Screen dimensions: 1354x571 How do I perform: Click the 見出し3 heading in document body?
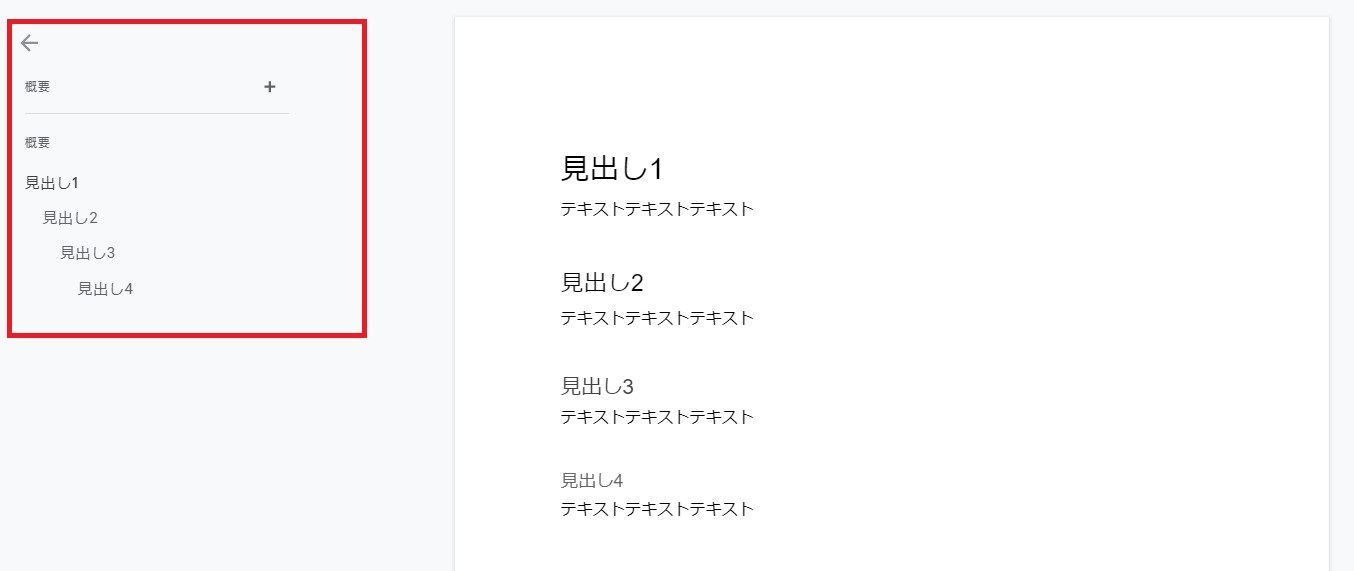597,386
